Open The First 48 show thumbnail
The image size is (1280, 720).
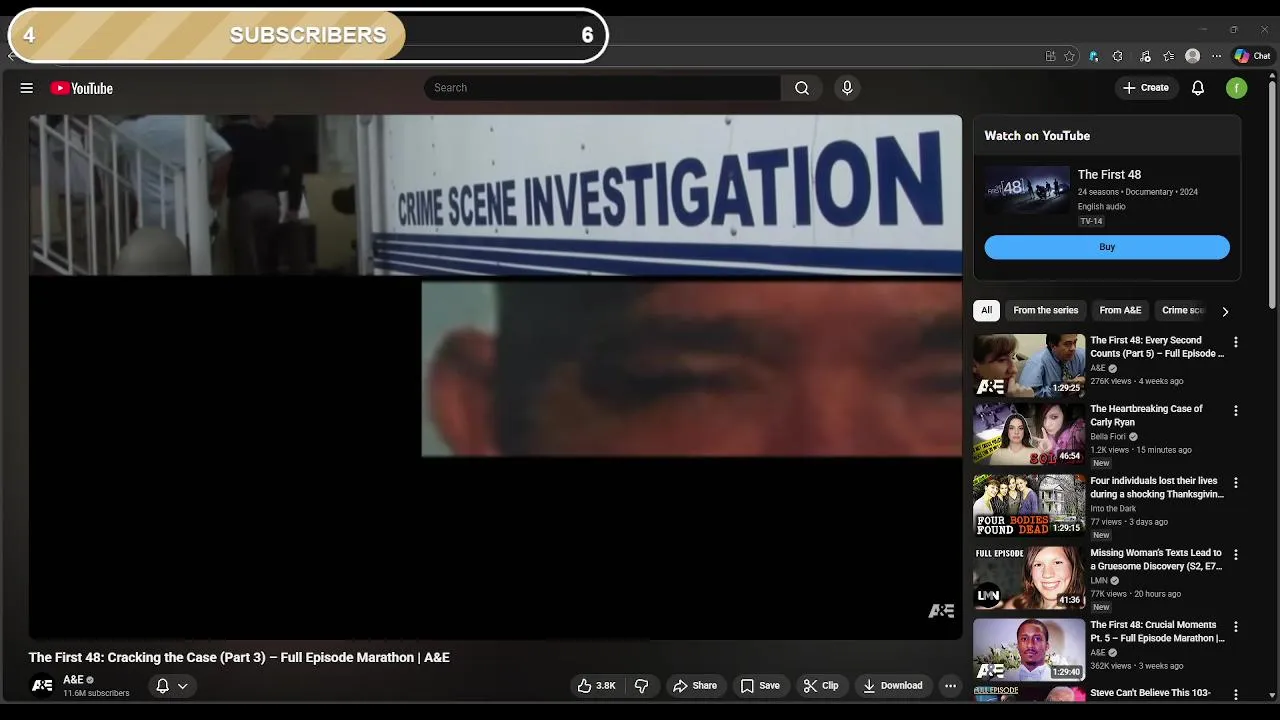point(1027,190)
